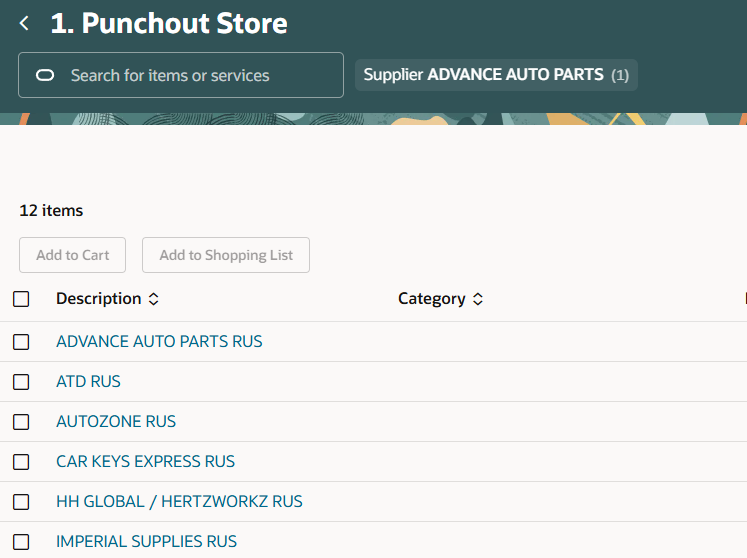Viewport: 747px width, 558px height.
Task: Sort by Category using its sort arrows
Action: pyautogui.click(x=478, y=299)
